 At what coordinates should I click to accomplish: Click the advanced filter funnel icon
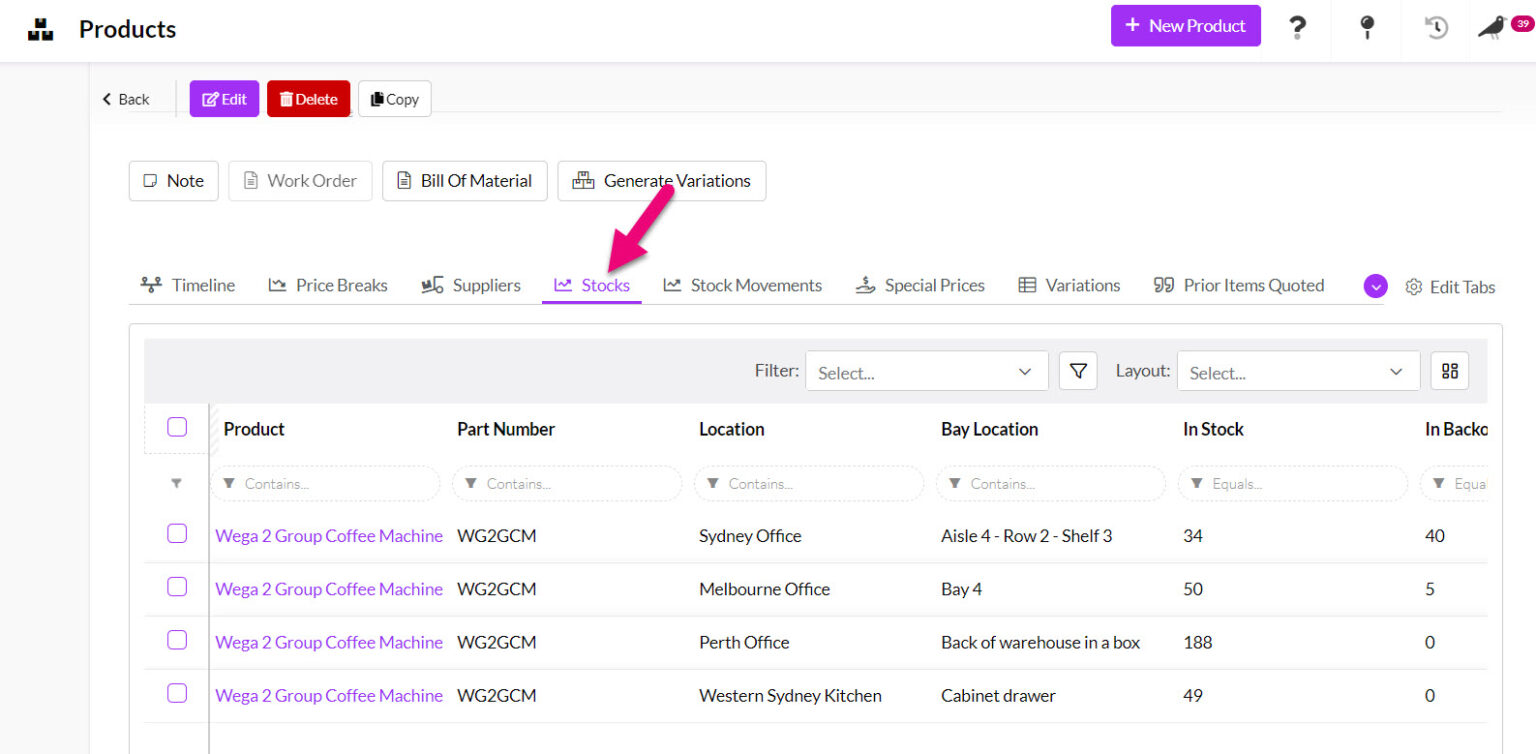point(1077,370)
